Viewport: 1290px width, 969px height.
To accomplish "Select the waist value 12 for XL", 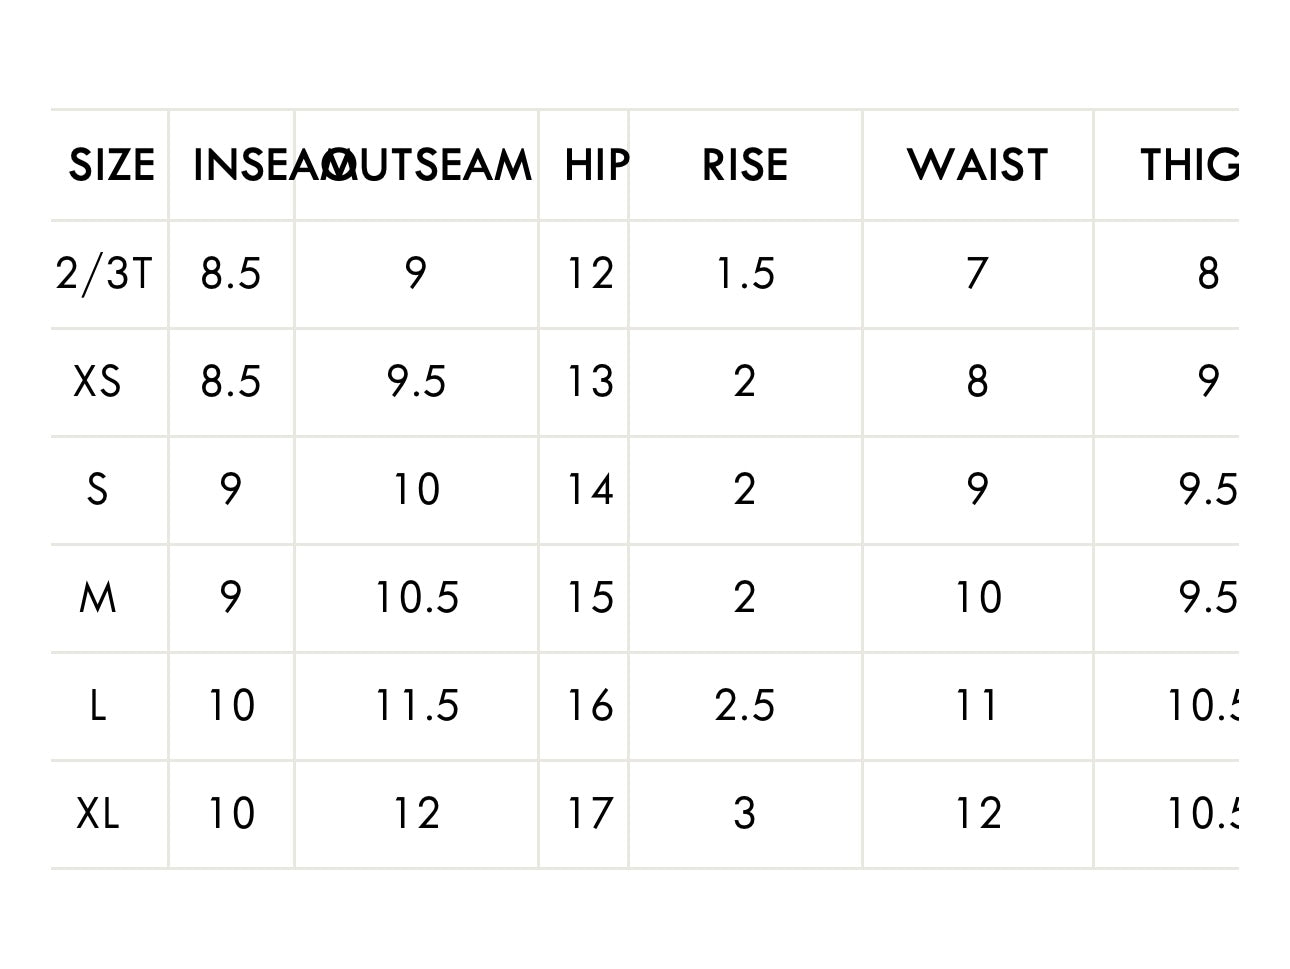I will click(x=977, y=814).
